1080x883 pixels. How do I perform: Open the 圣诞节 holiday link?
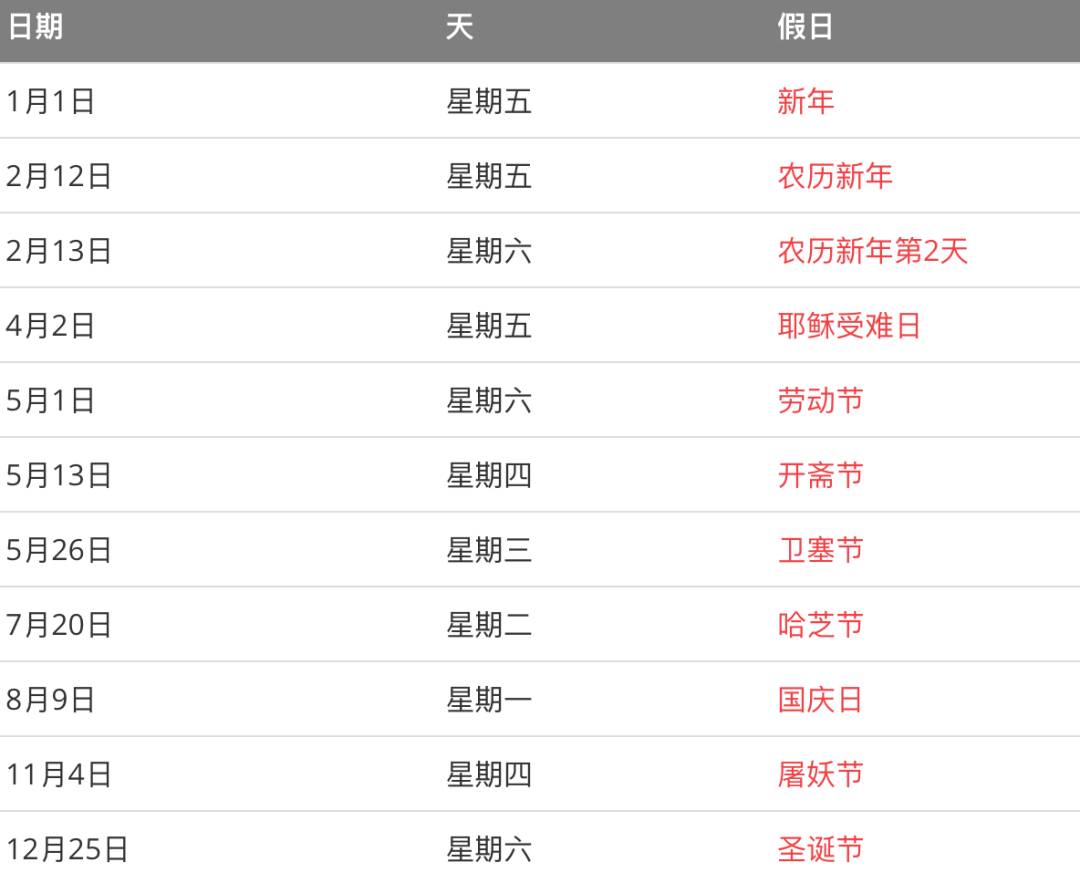[820, 849]
